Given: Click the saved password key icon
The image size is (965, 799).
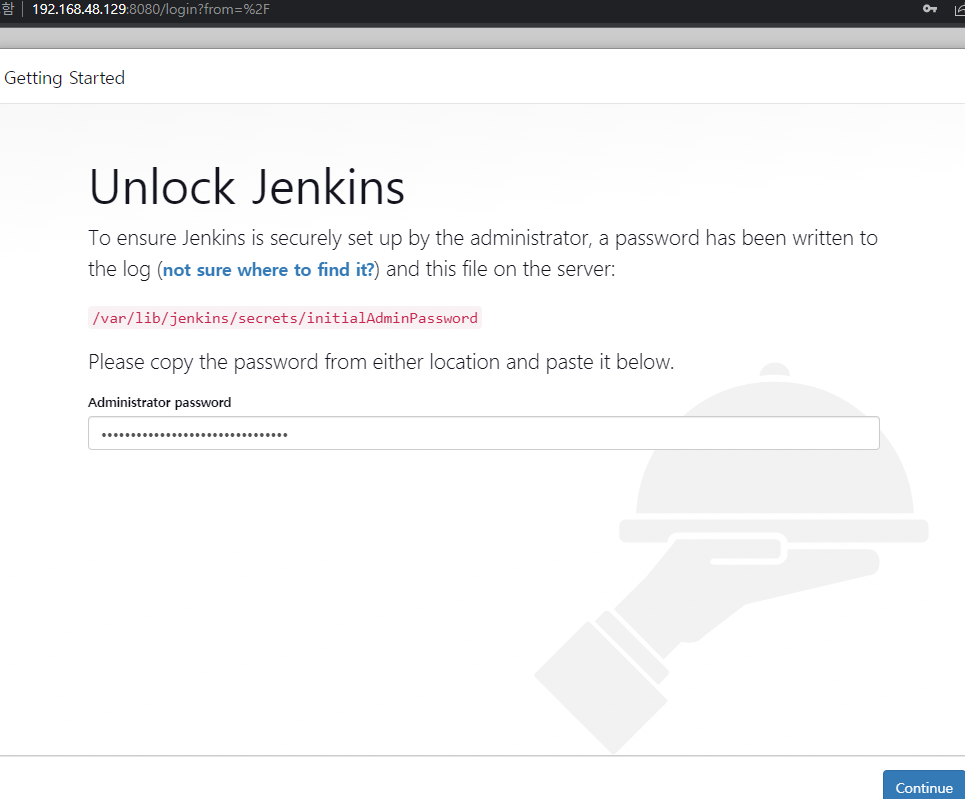Looking at the screenshot, I should [x=929, y=9].
